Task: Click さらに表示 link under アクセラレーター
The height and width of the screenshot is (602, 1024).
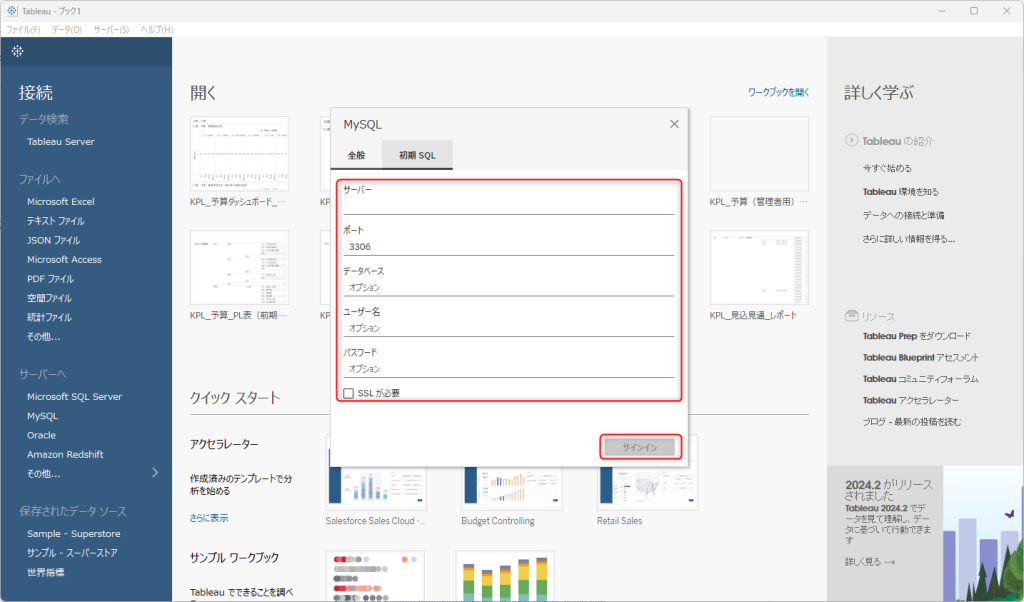Action: tap(209, 518)
